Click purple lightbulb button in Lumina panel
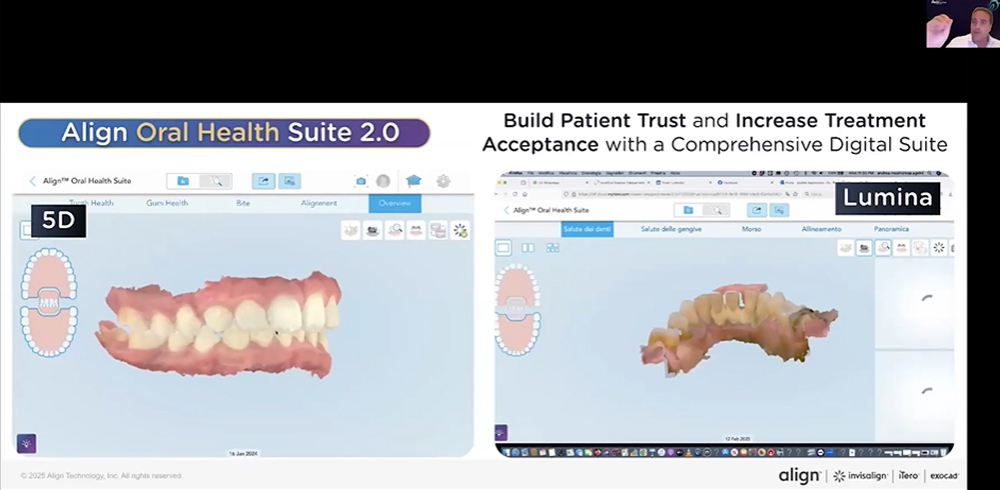 (501, 433)
